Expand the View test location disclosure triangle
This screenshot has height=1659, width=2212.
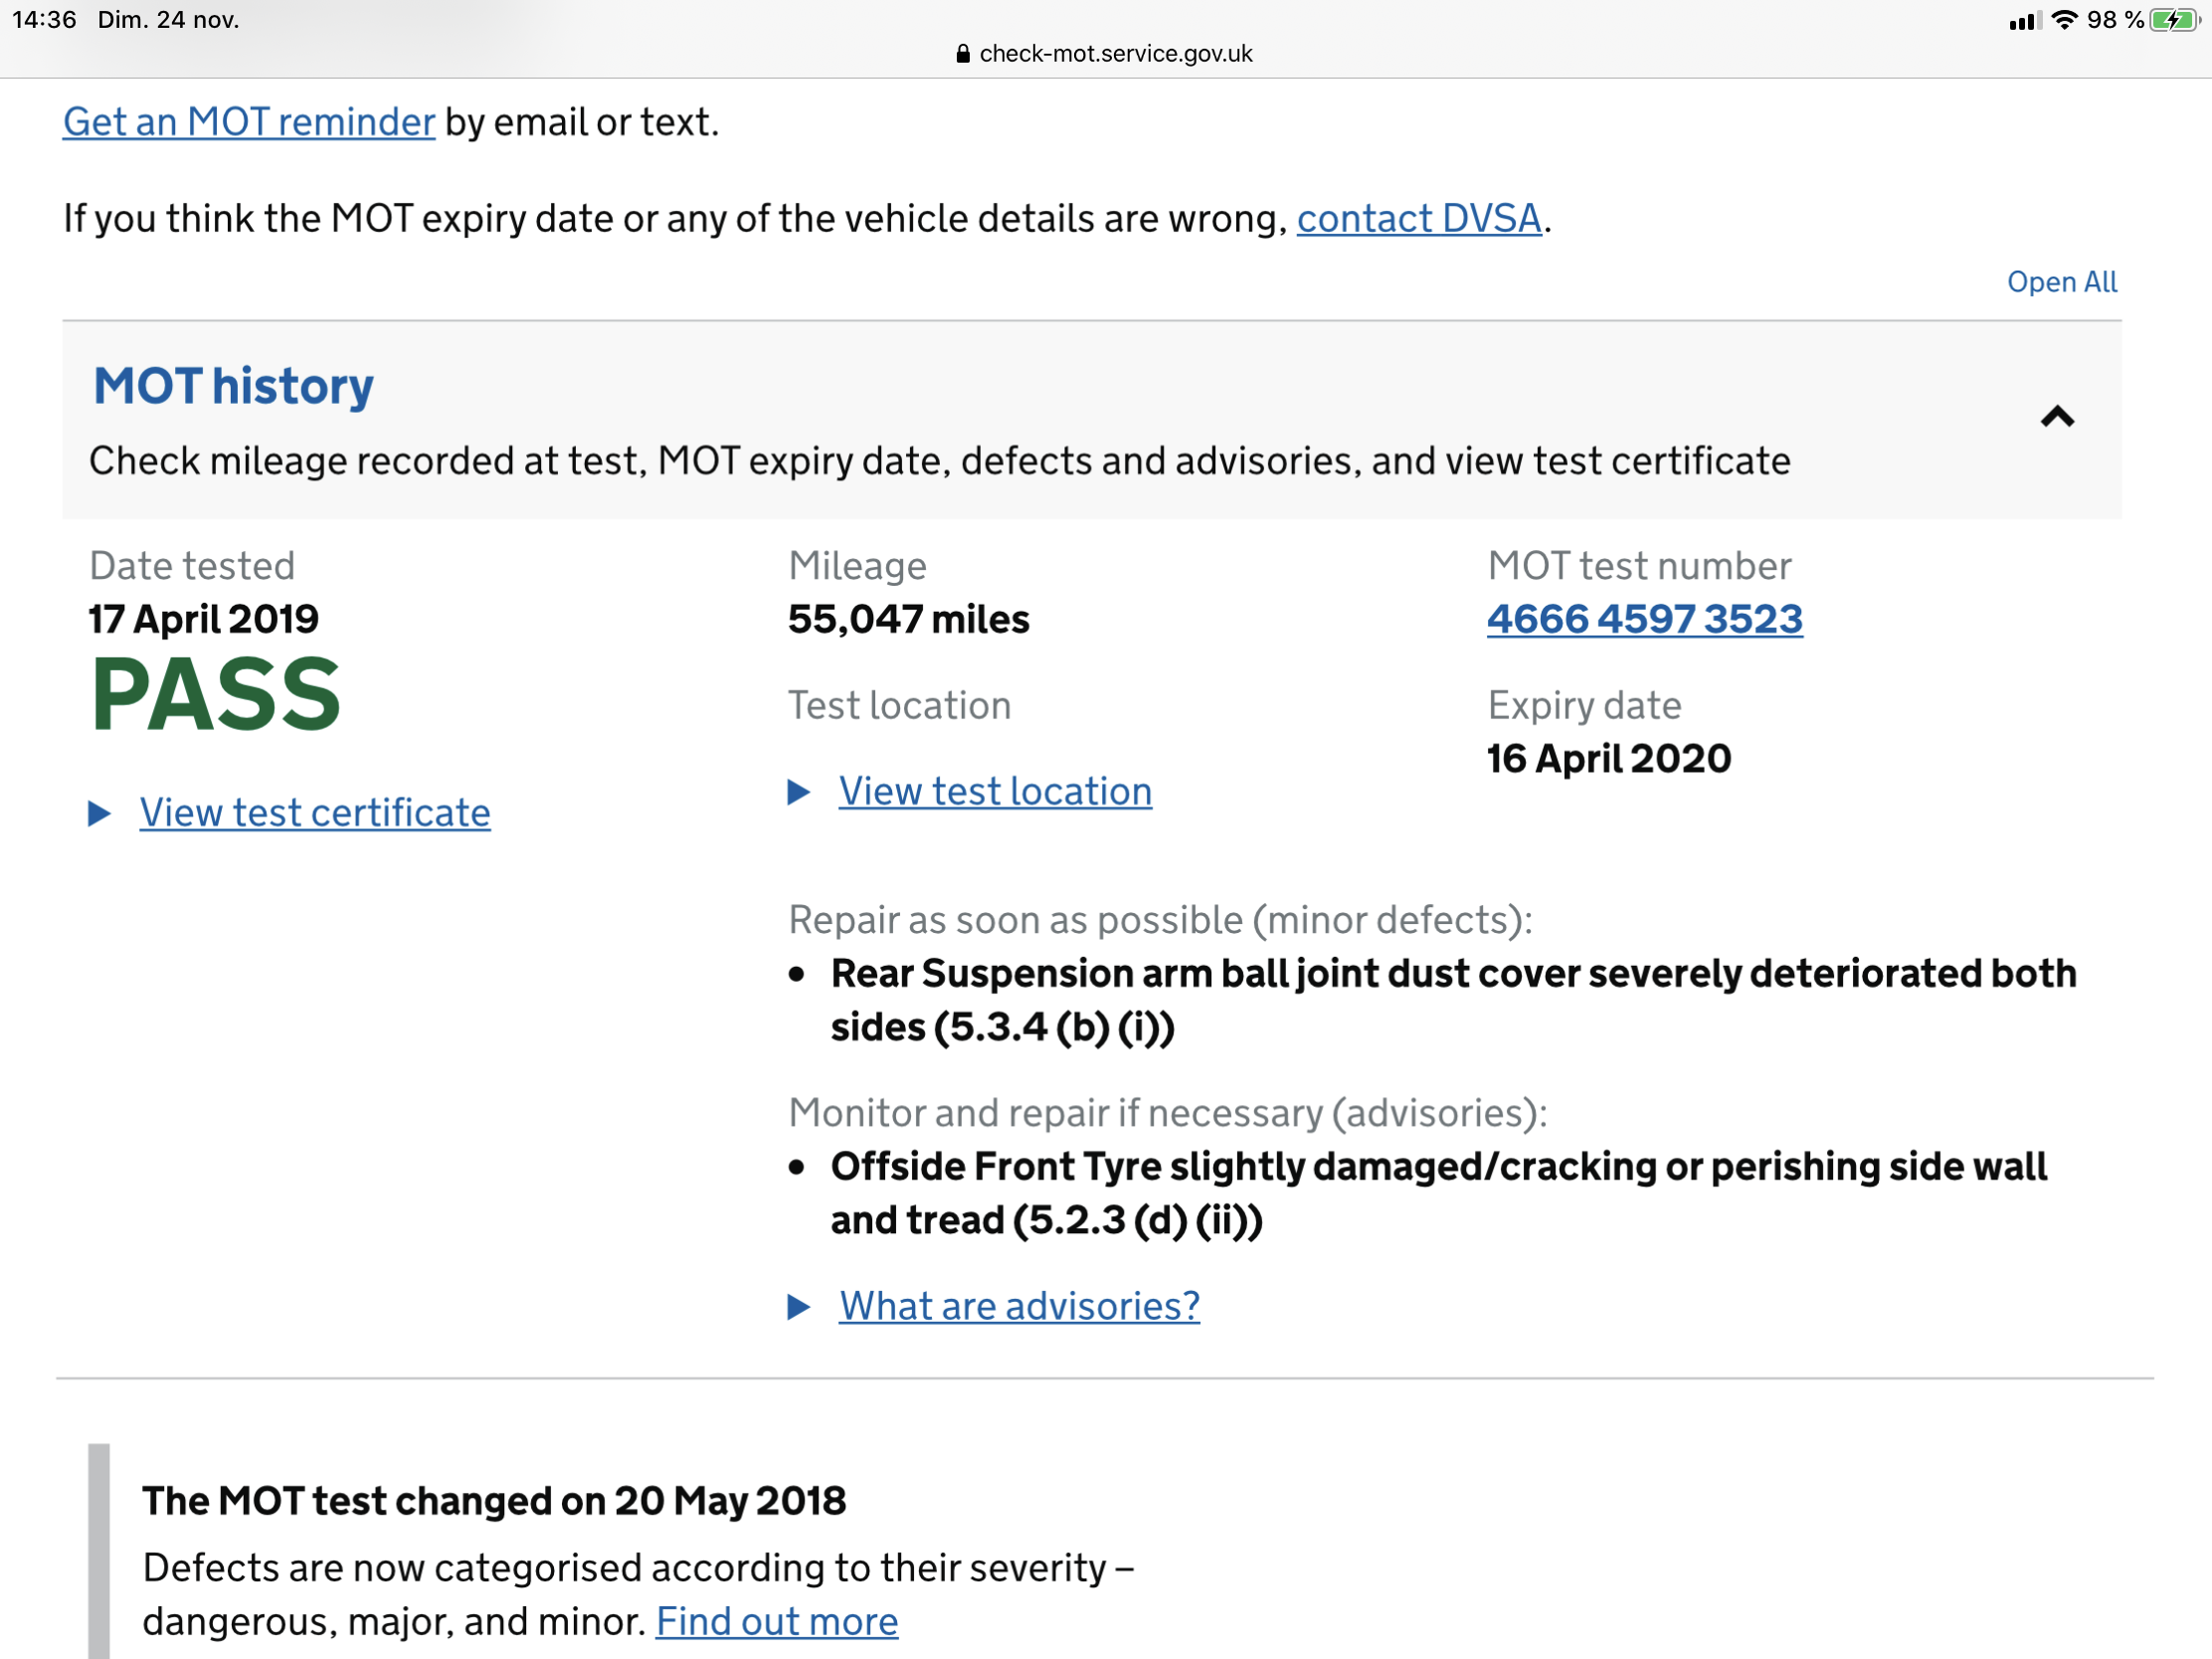pos(798,792)
